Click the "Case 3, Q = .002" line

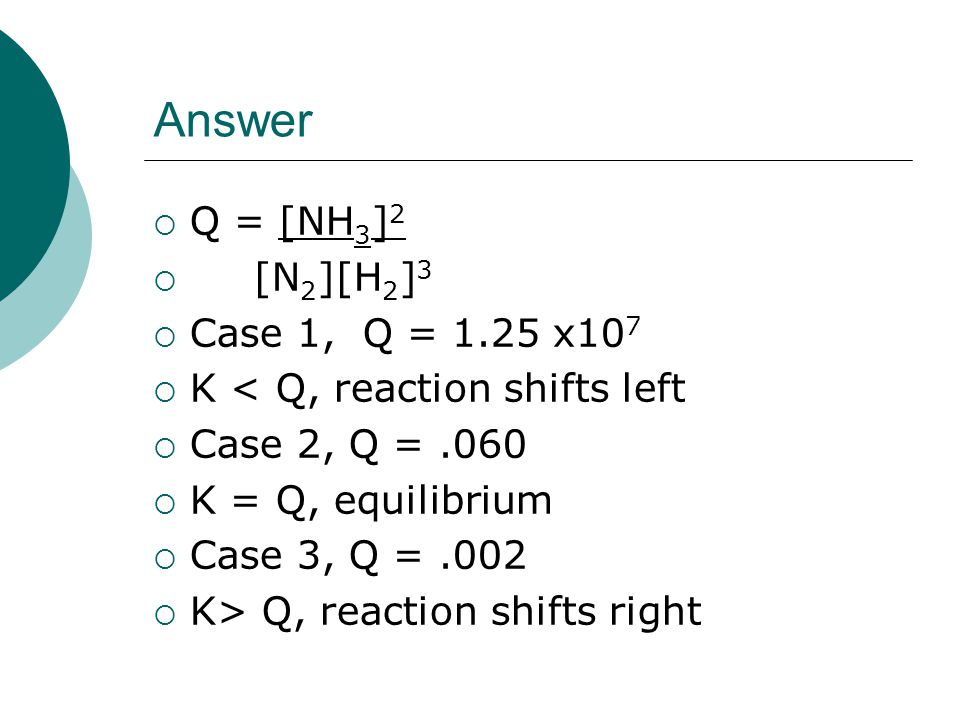click(358, 556)
